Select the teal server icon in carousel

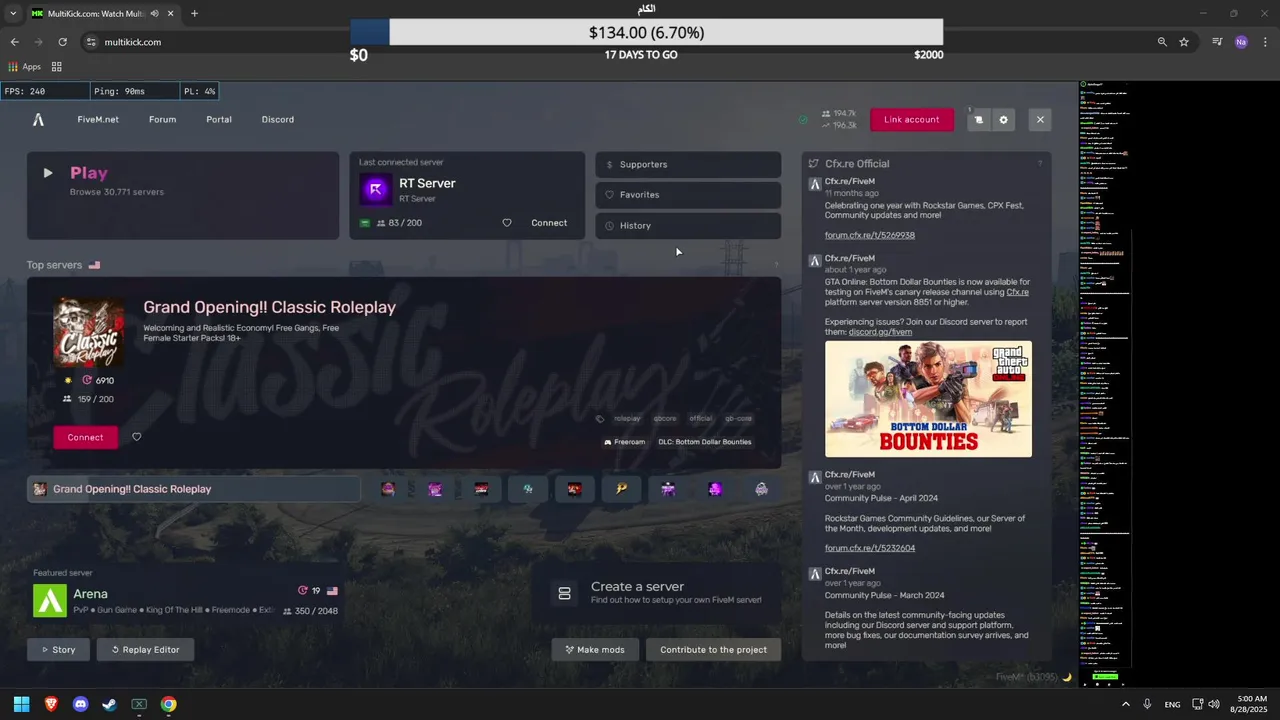point(528,489)
